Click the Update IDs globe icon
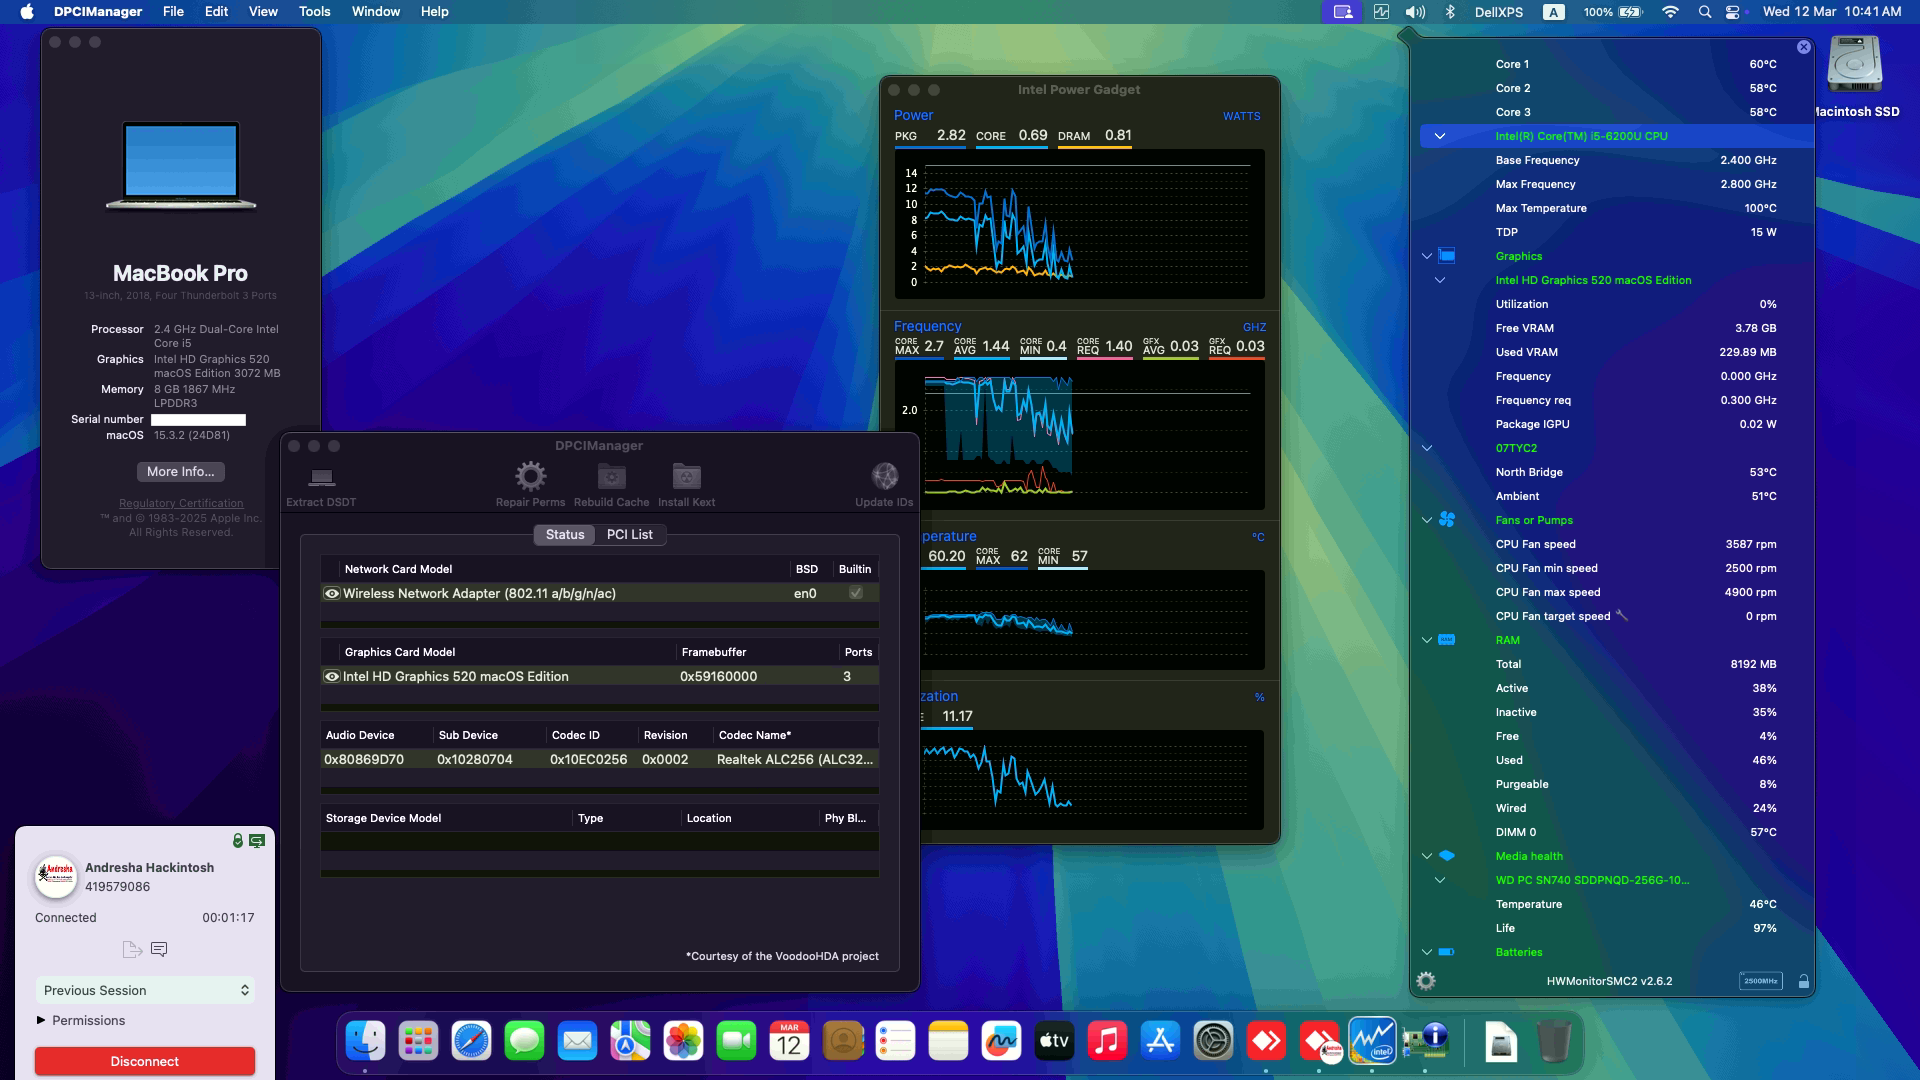Viewport: 1920px width, 1080px height. (884, 477)
